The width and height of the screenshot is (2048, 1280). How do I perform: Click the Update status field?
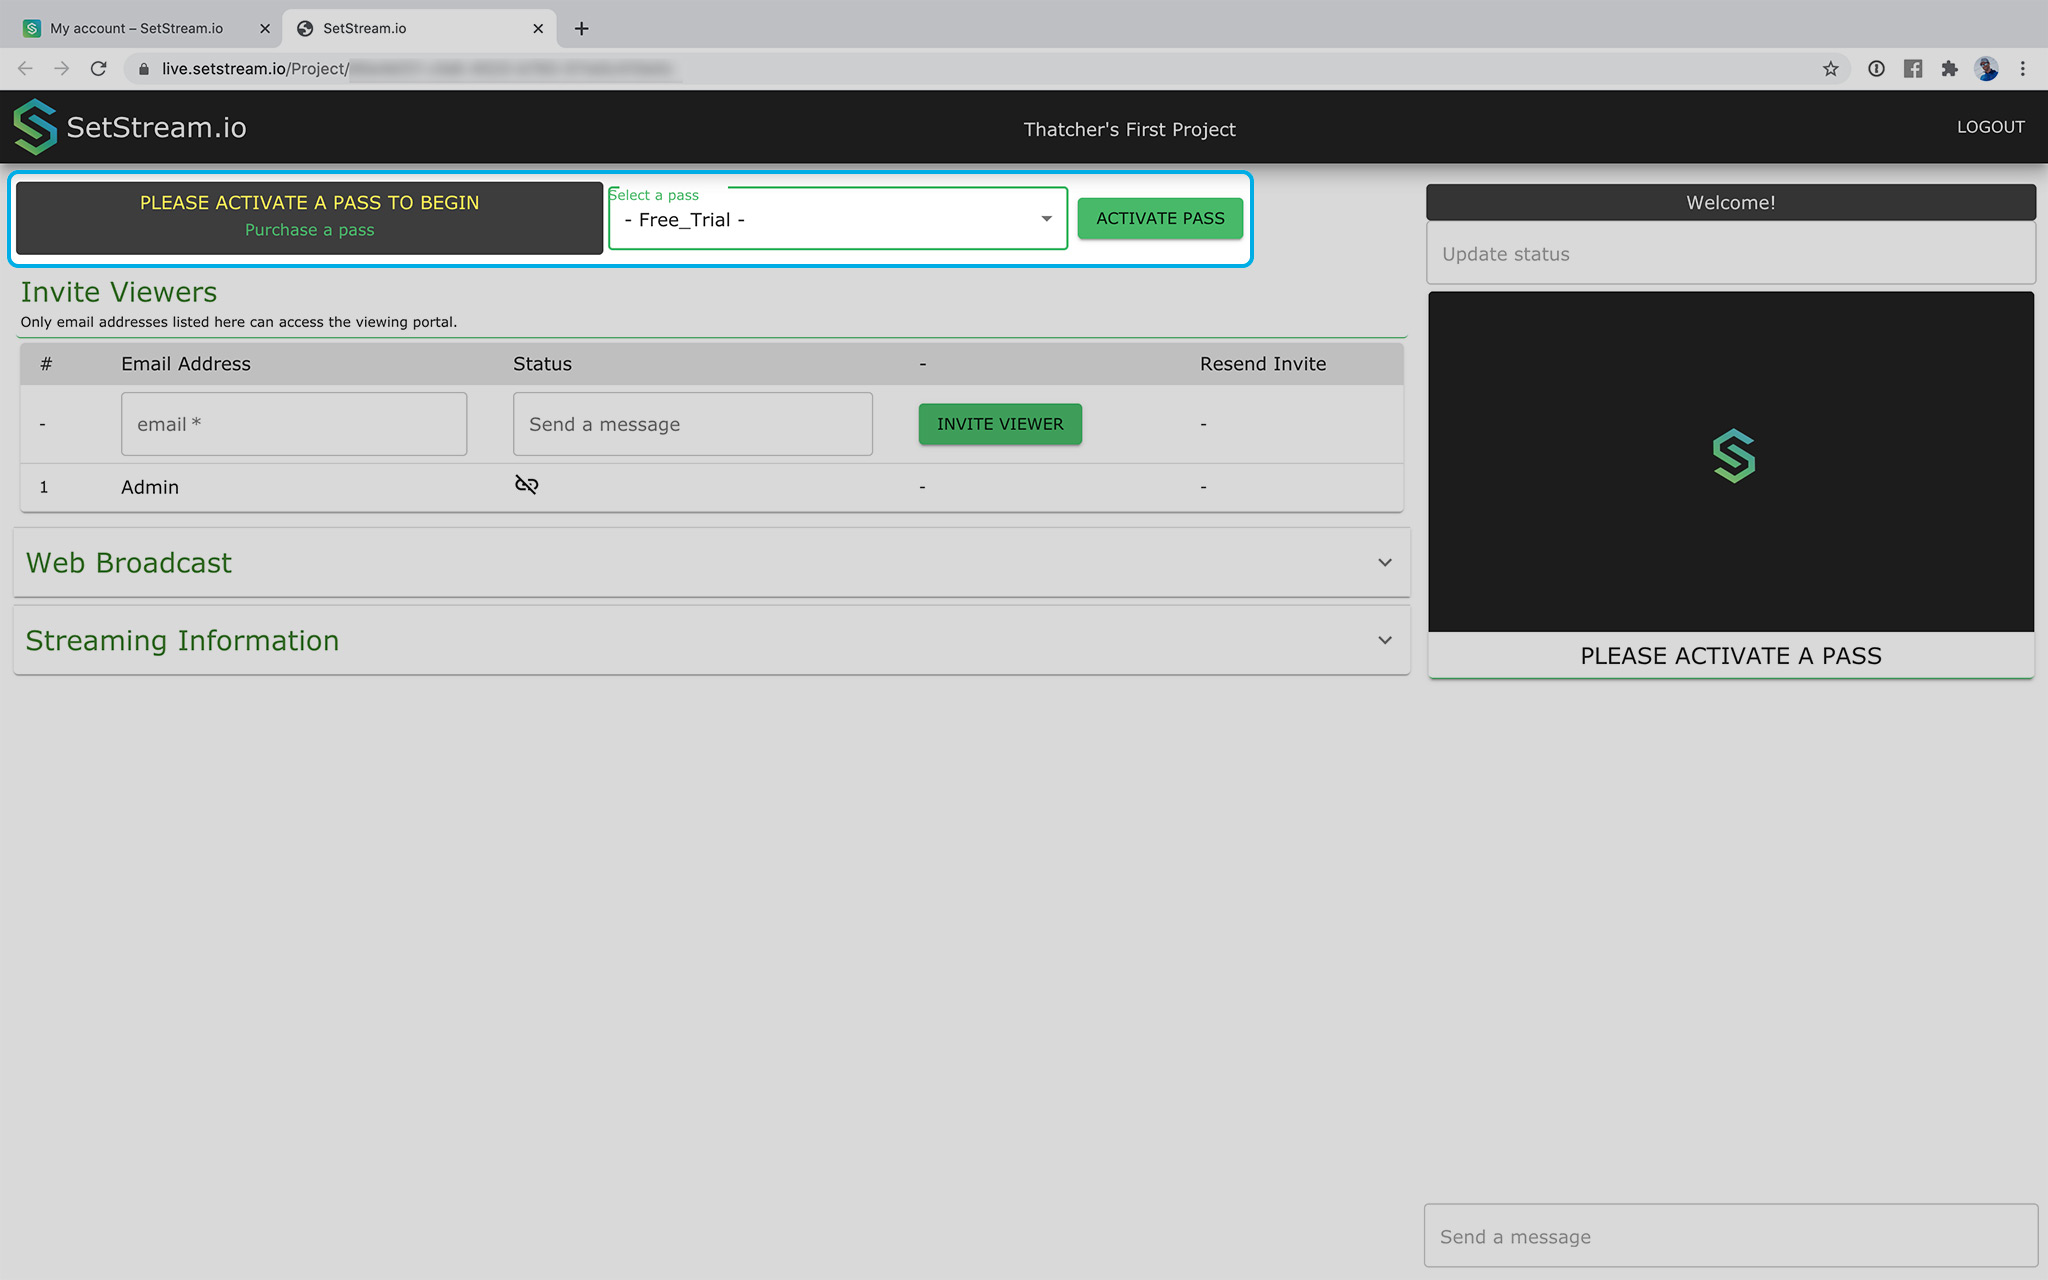click(x=1731, y=254)
